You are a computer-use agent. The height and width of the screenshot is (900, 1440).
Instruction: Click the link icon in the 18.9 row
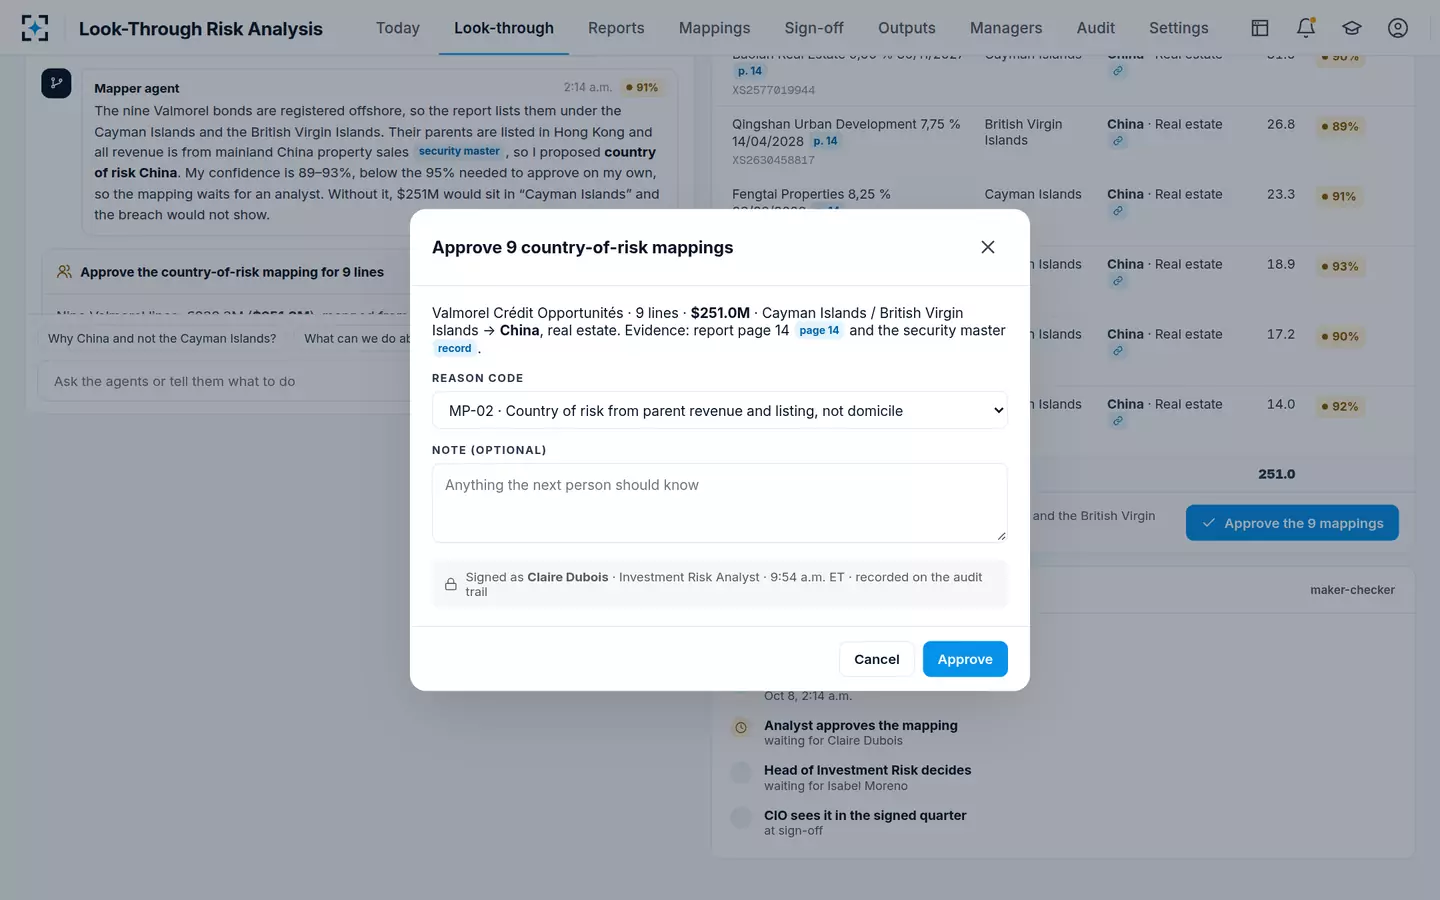tap(1118, 281)
